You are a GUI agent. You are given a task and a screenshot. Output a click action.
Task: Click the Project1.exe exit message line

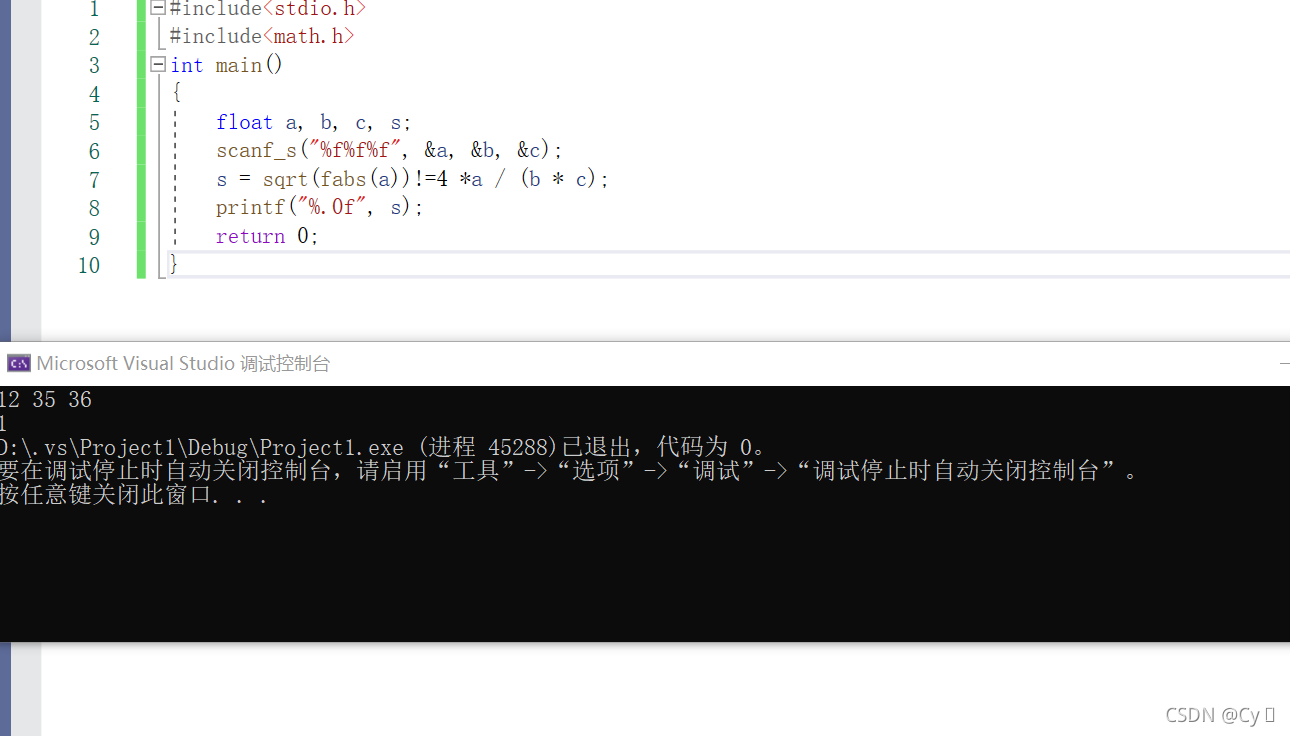[385, 447]
